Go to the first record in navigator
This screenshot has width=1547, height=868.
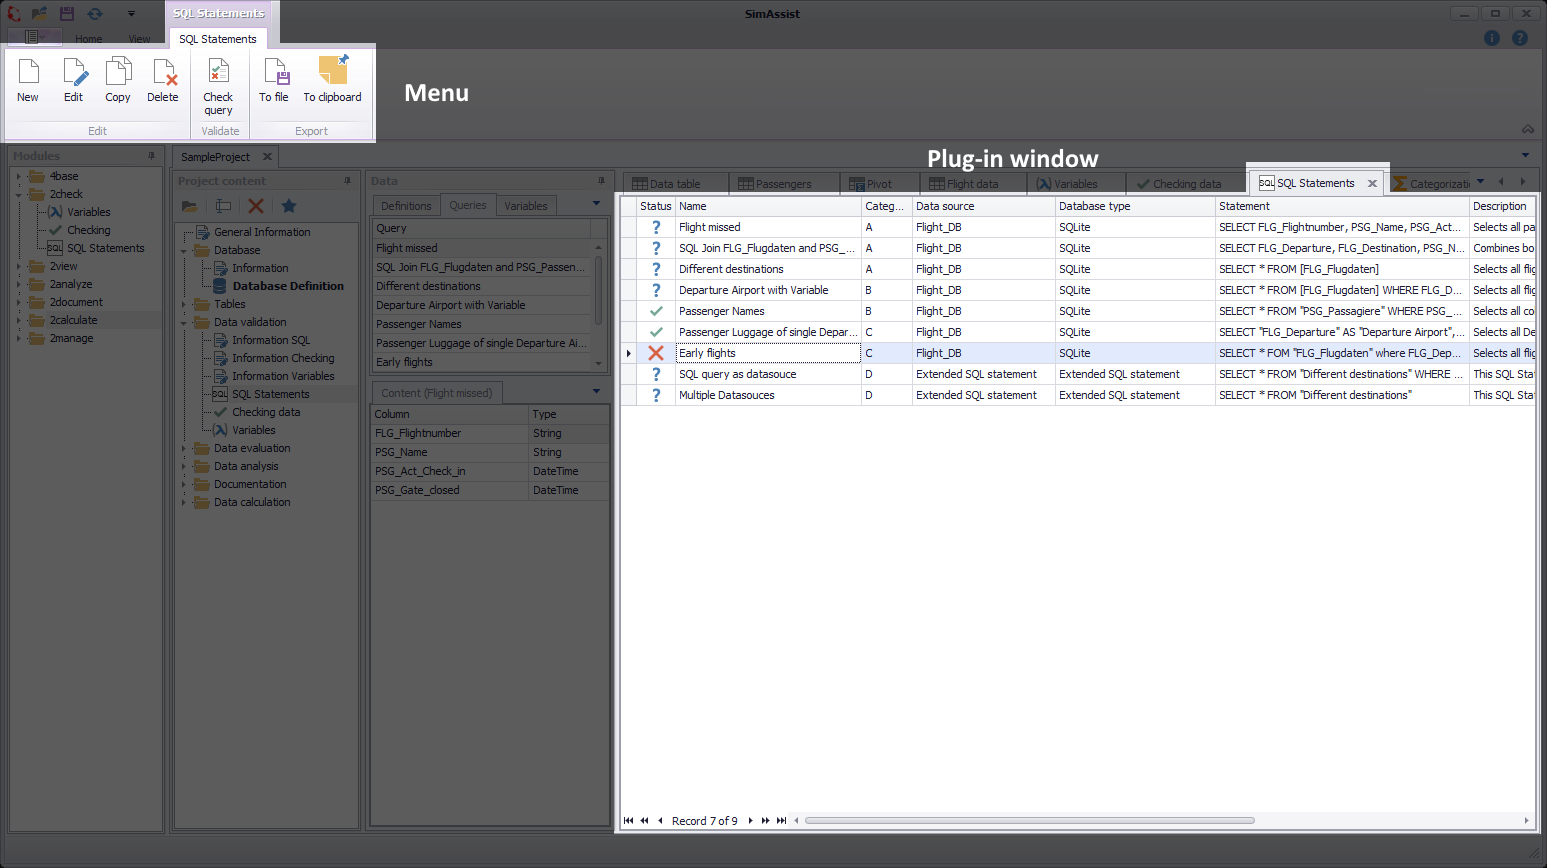[629, 821]
